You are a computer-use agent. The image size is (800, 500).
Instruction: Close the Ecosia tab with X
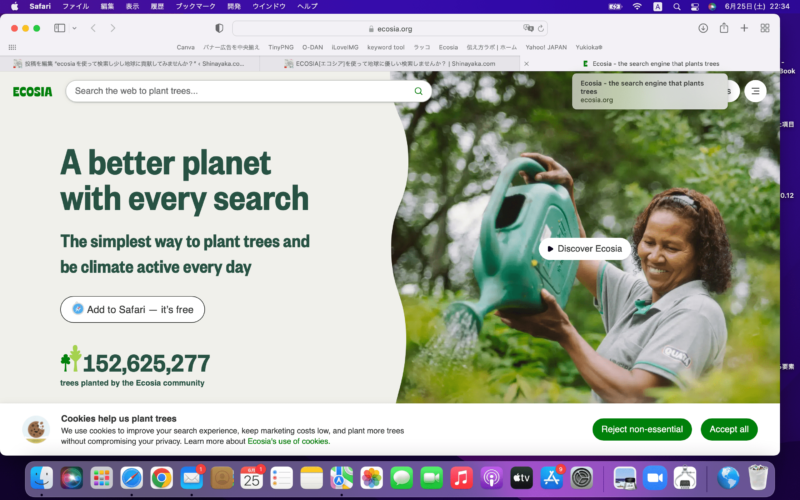click(x=527, y=64)
